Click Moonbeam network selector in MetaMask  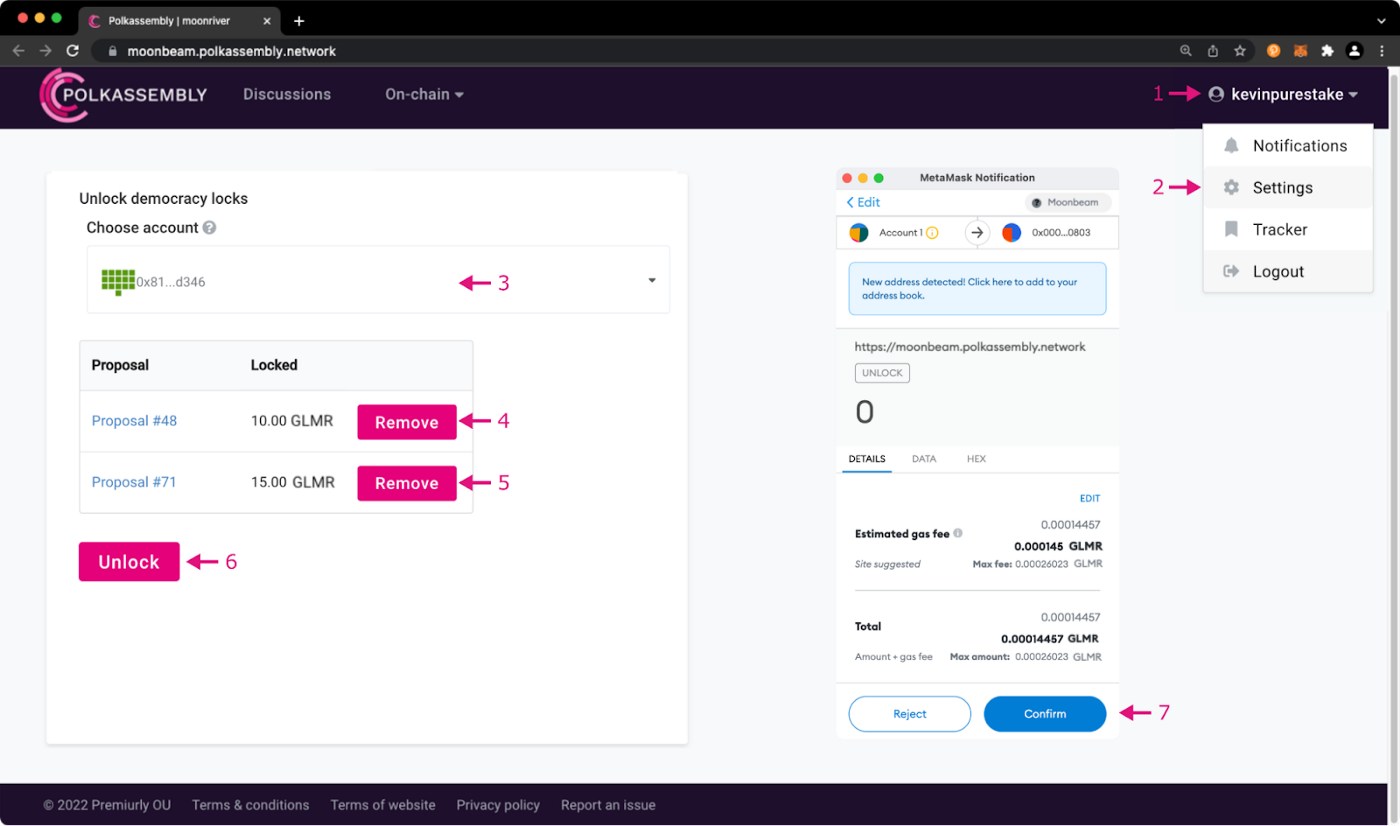pos(1067,202)
